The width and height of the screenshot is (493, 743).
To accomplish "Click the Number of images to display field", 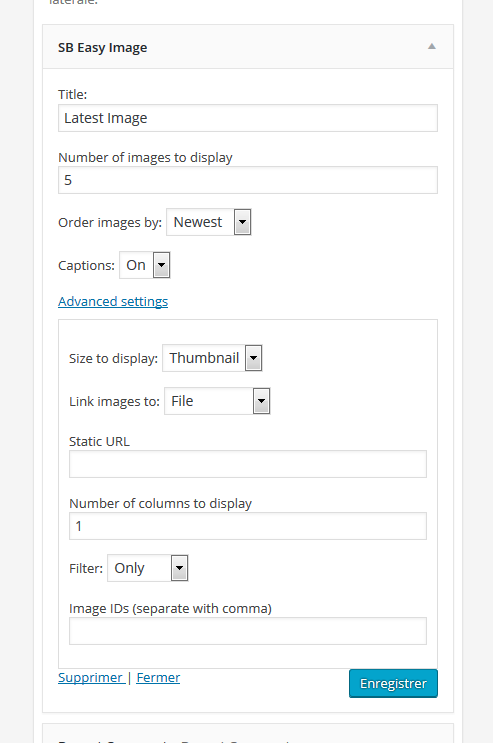I will point(248,180).
